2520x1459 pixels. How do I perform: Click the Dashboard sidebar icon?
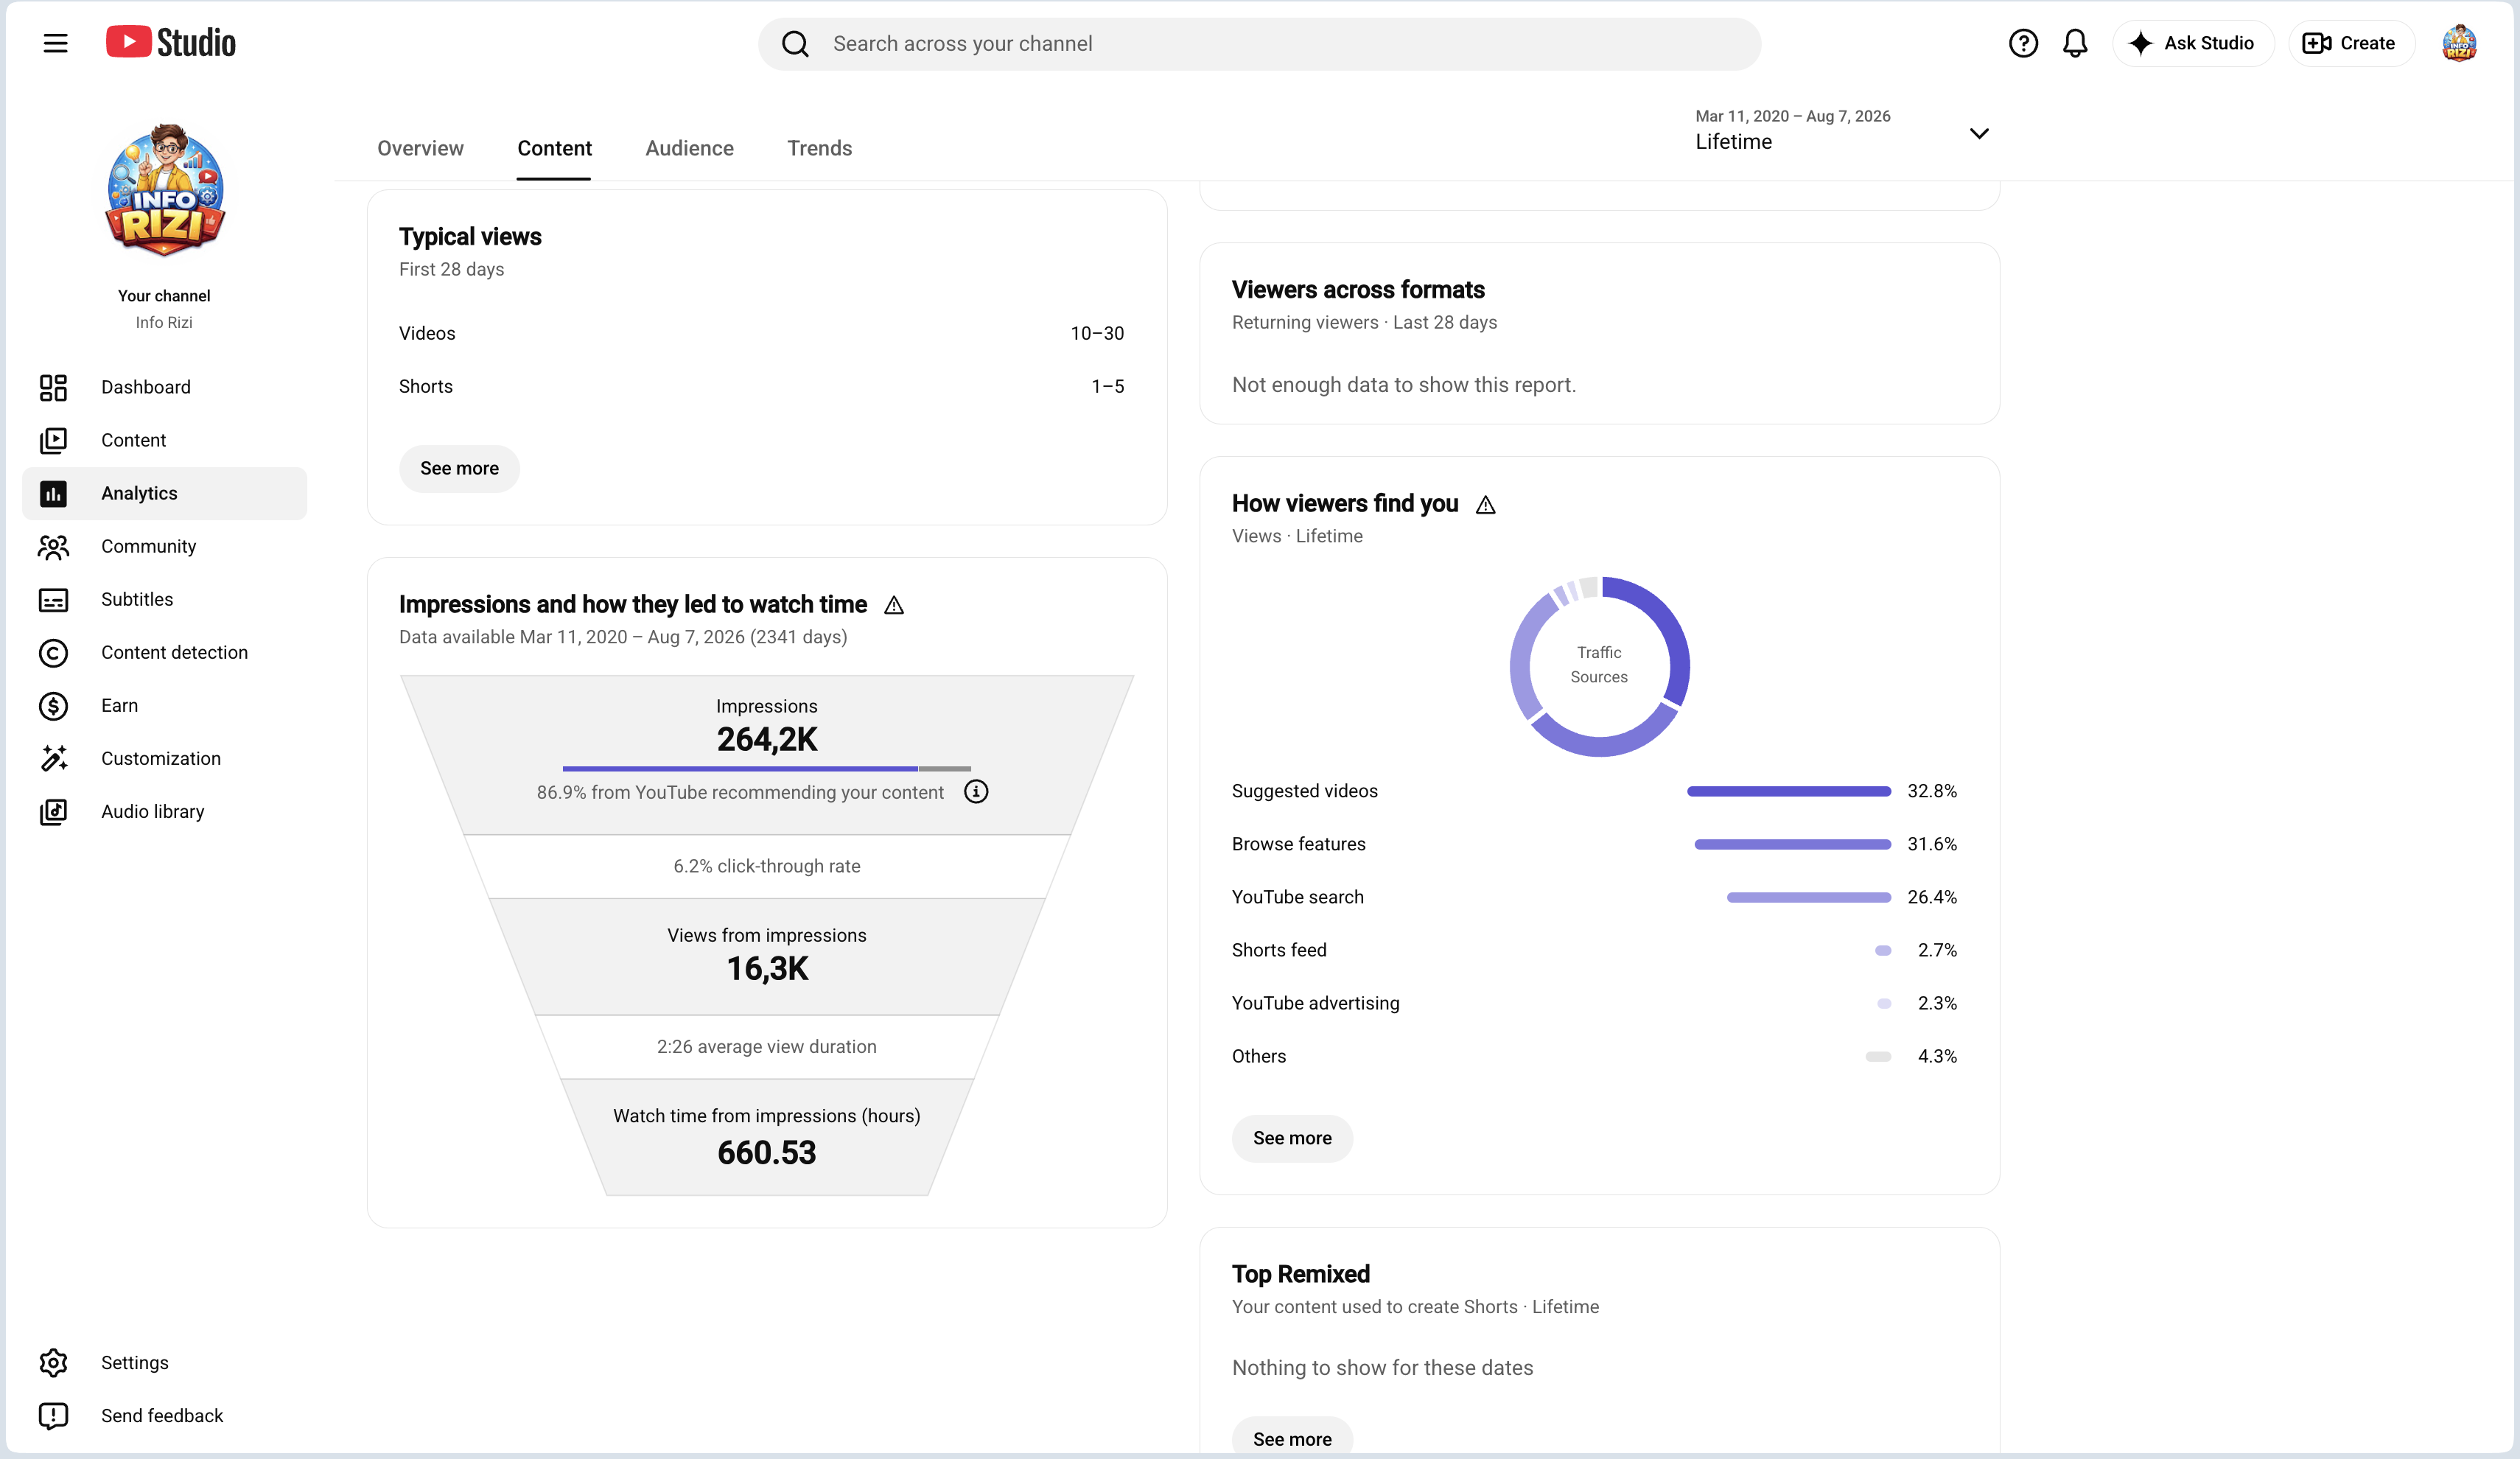[53, 387]
